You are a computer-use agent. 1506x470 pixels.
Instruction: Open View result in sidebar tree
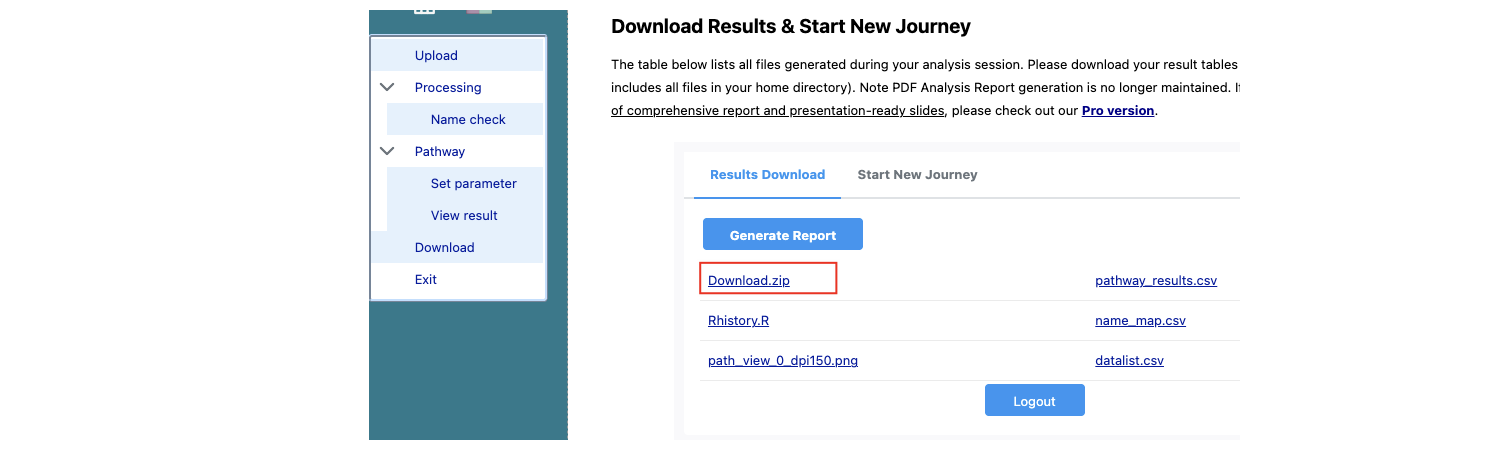(x=464, y=215)
